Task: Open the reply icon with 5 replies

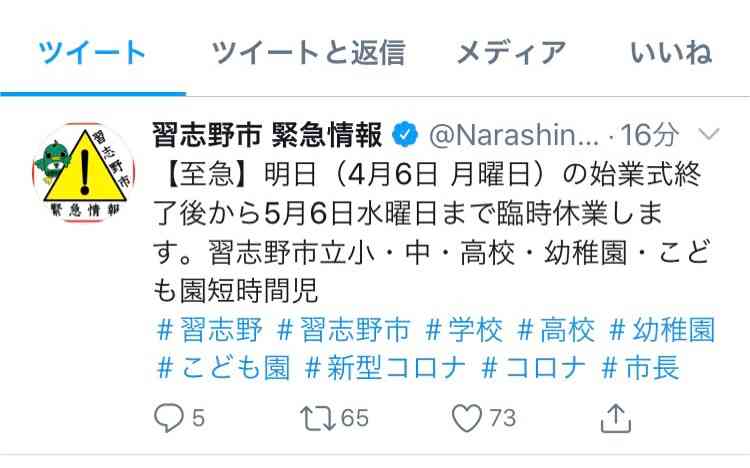Action: click(x=169, y=418)
